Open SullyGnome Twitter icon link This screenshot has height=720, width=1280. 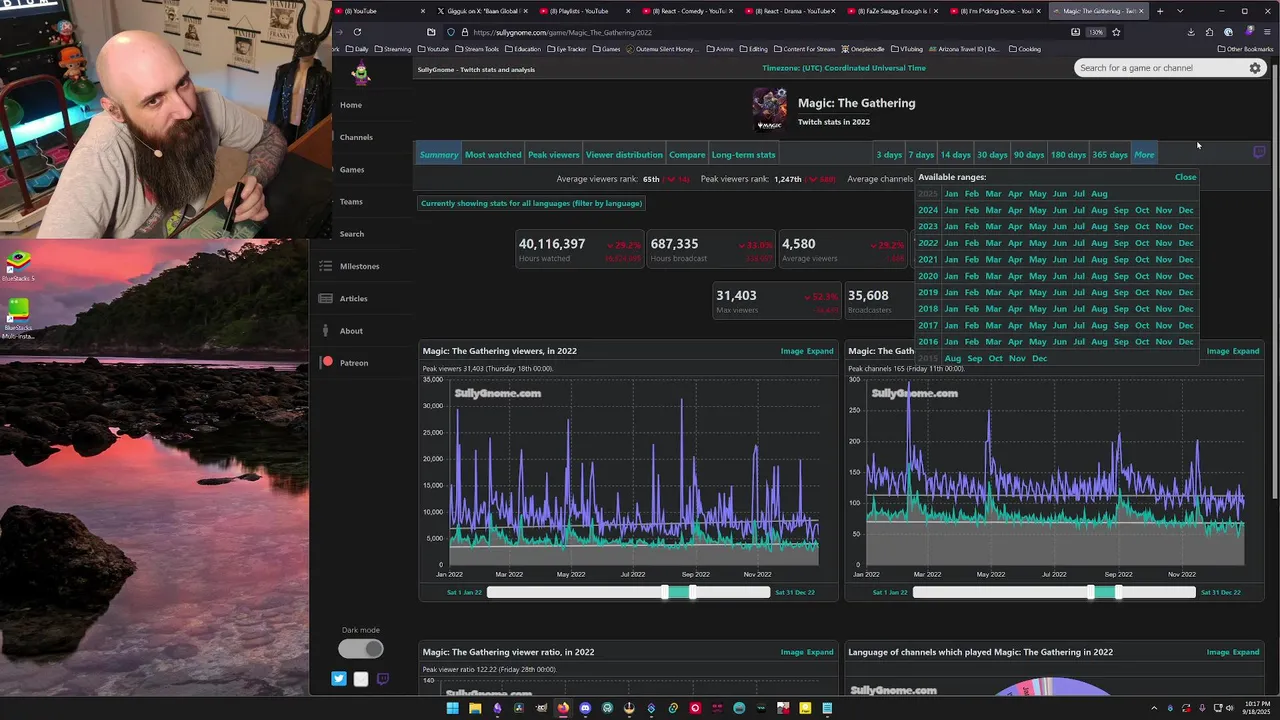click(339, 679)
